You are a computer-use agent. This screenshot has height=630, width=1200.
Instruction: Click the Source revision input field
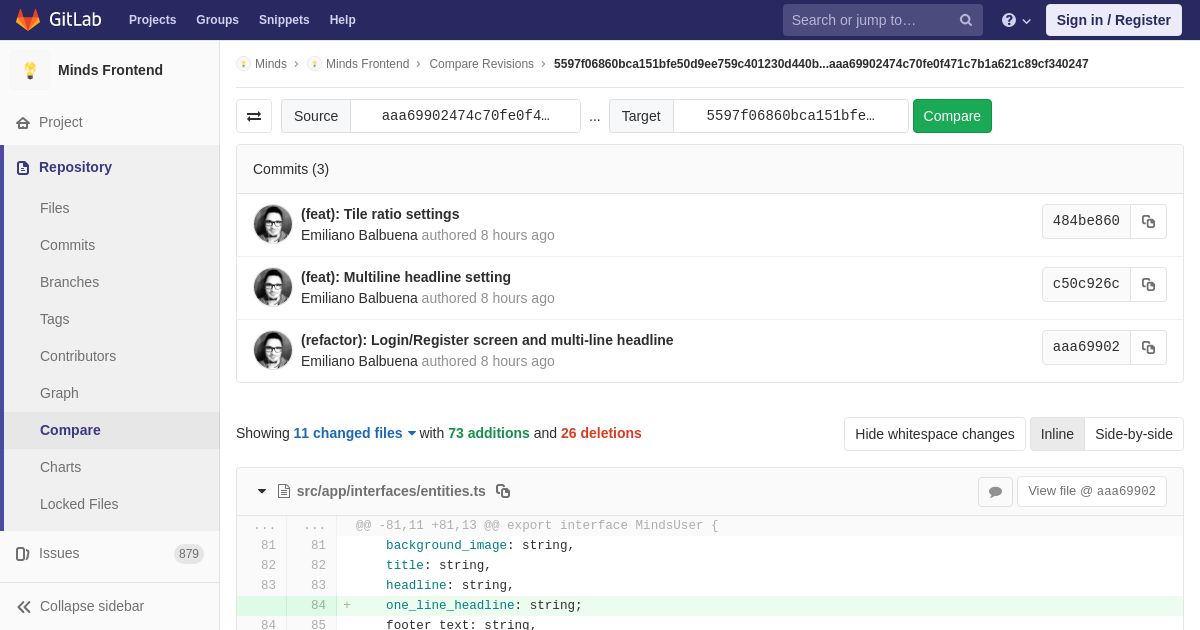[x=465, y=116]
